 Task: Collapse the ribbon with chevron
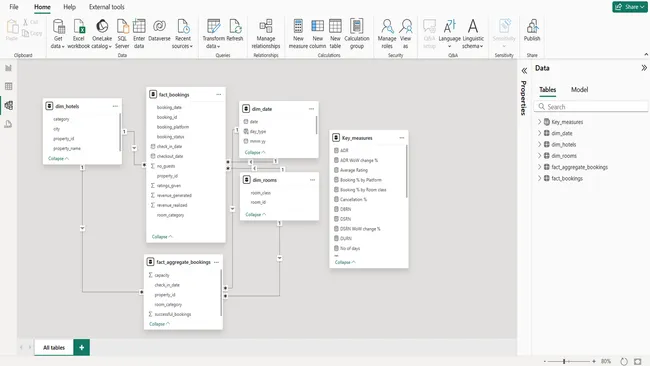click(x=646, y=54)
